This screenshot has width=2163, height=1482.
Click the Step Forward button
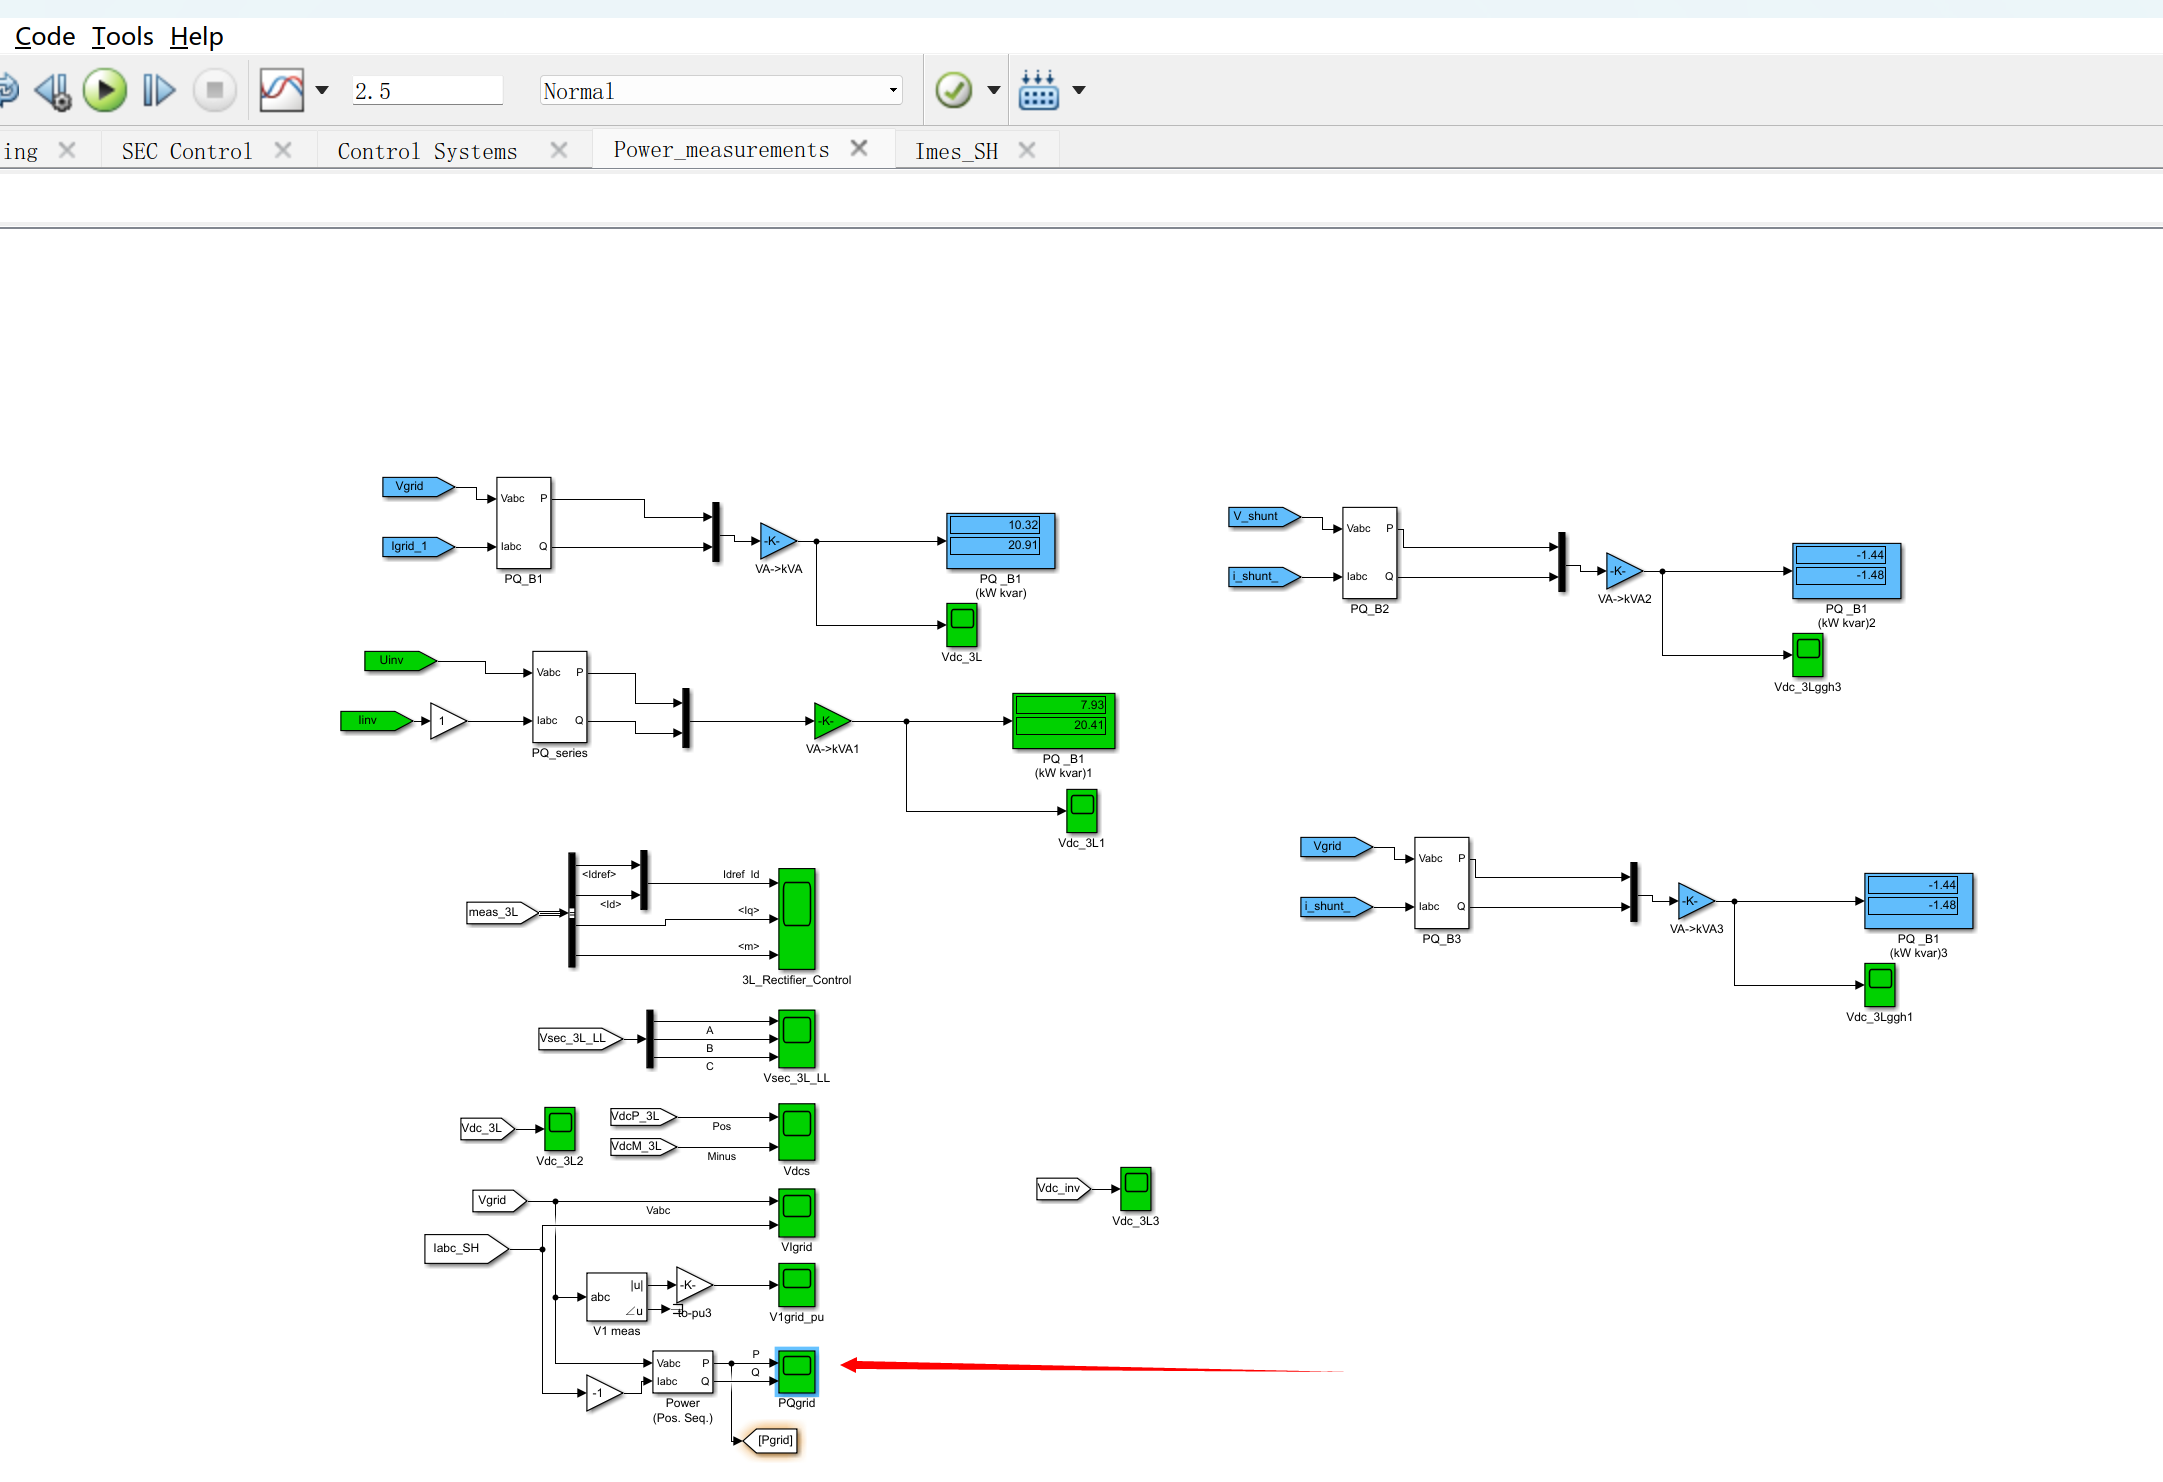(159, 90)
